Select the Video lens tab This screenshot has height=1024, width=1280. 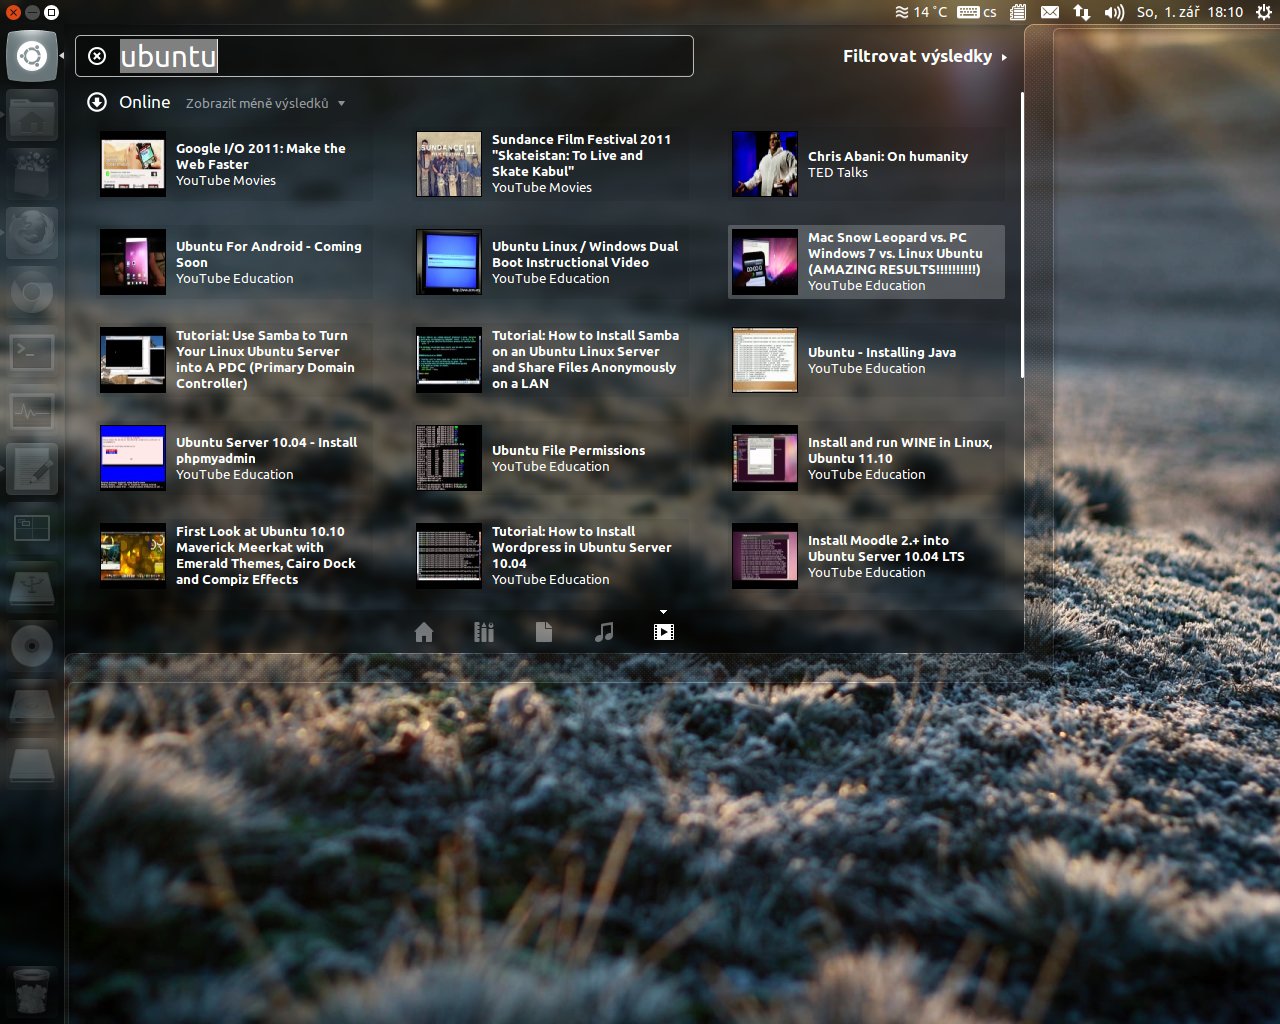663,632
